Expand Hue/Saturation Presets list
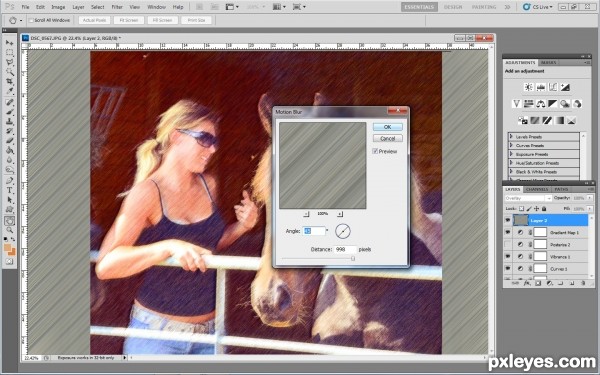 [x=511, y=163]
